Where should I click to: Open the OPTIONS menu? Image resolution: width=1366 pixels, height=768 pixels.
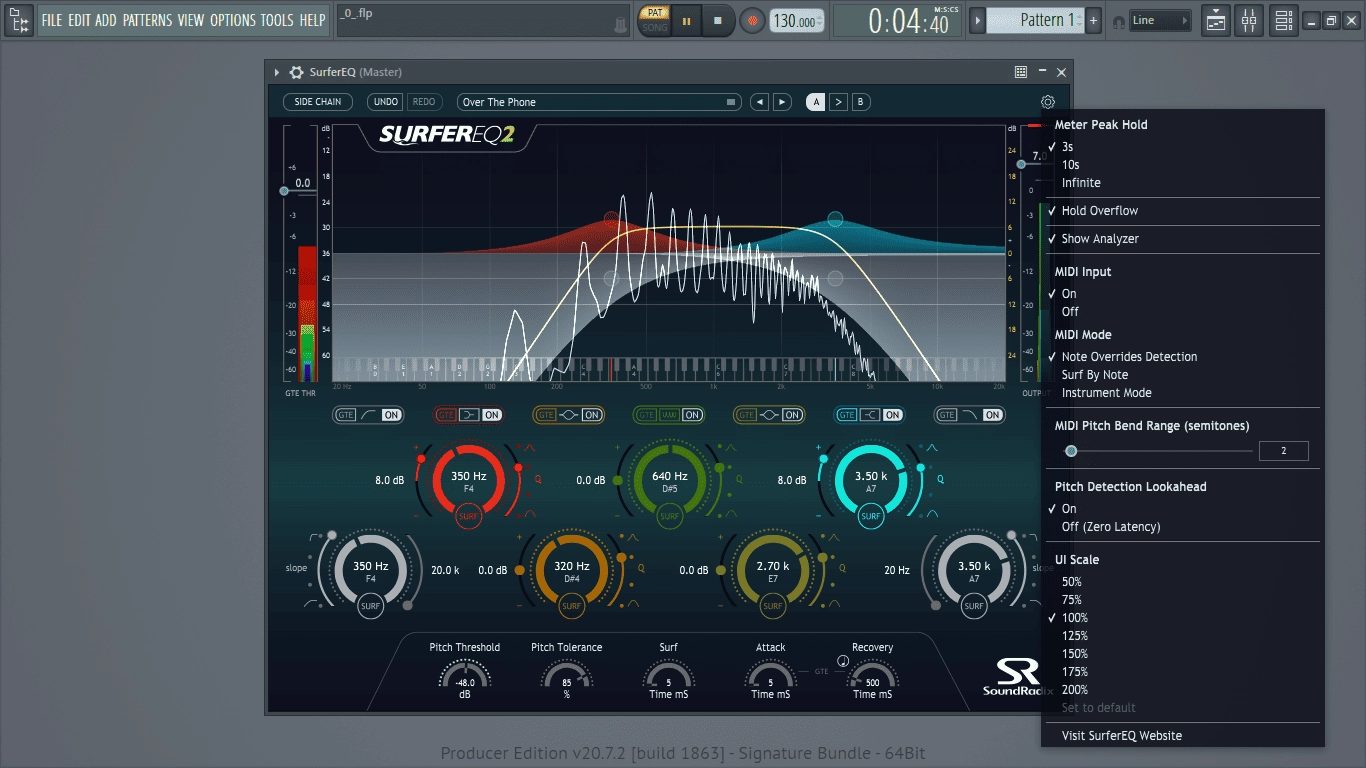232,20
